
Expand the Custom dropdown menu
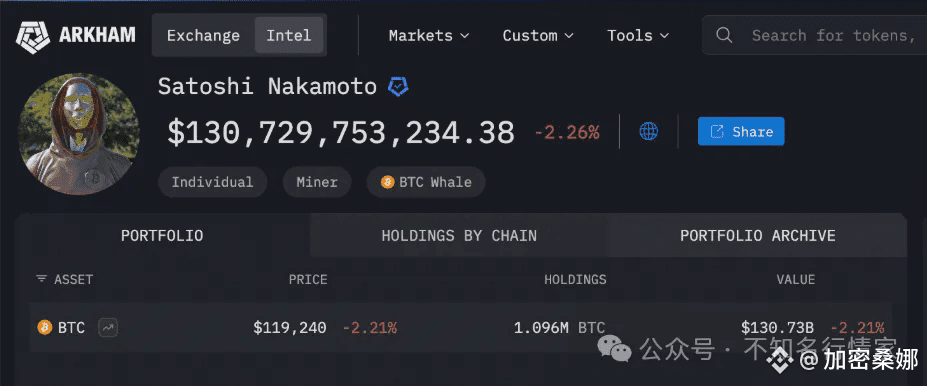point(538,35)
